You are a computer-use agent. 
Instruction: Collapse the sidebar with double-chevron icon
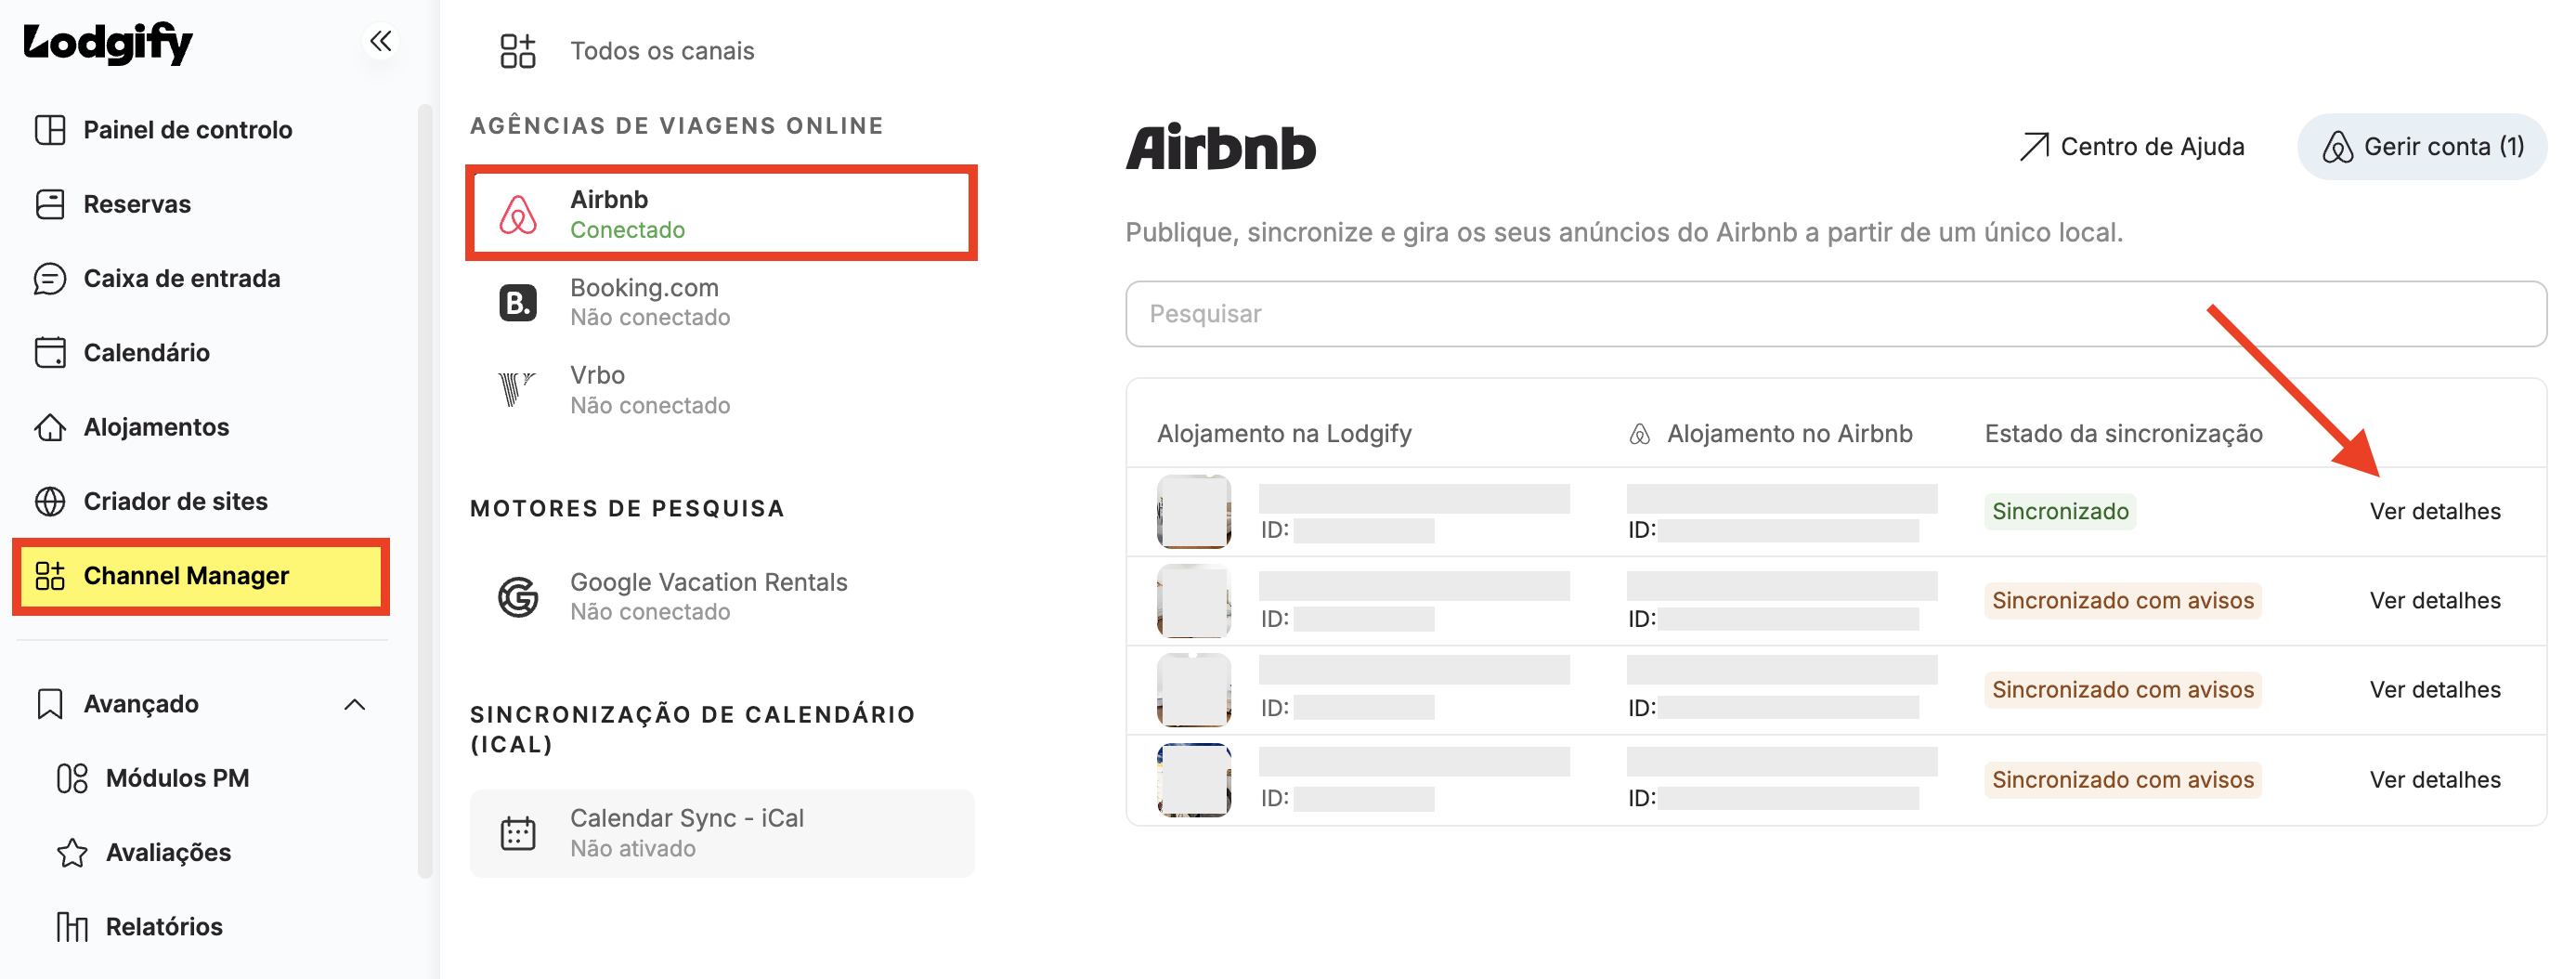click(x=380, y=41)
